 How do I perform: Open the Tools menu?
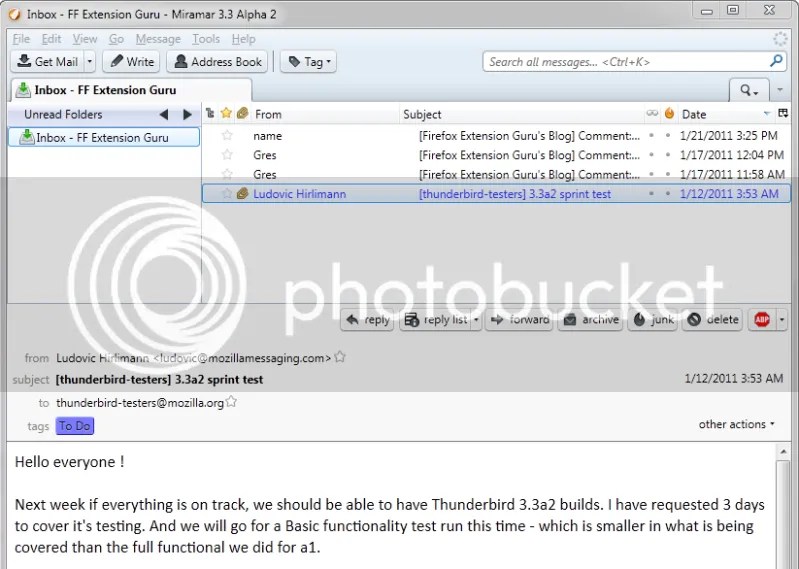coord(206,39)
